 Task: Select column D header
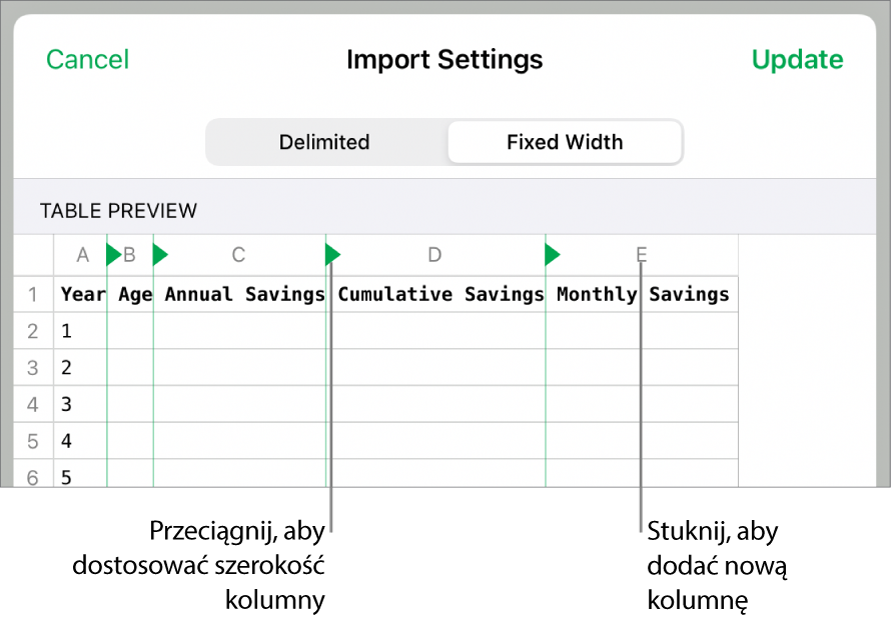tap(434, 255)
